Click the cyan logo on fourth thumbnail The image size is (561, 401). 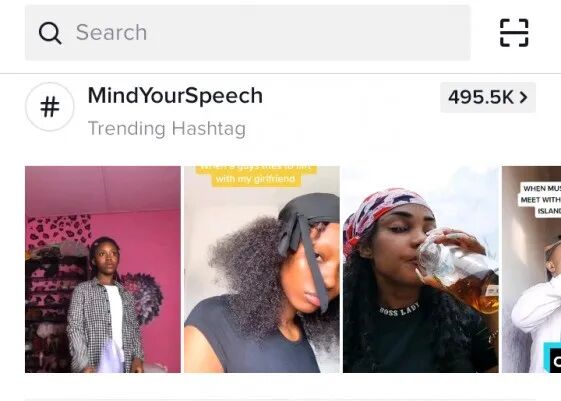point(552,358)
